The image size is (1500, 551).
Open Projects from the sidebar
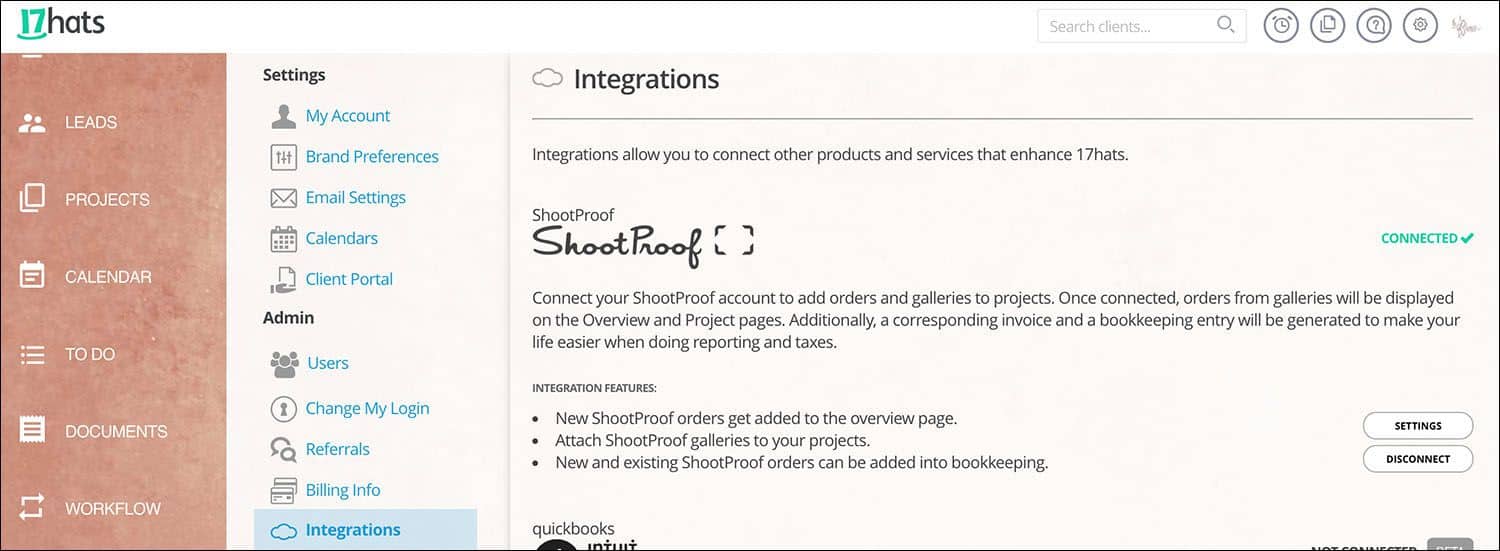point(106,200)
